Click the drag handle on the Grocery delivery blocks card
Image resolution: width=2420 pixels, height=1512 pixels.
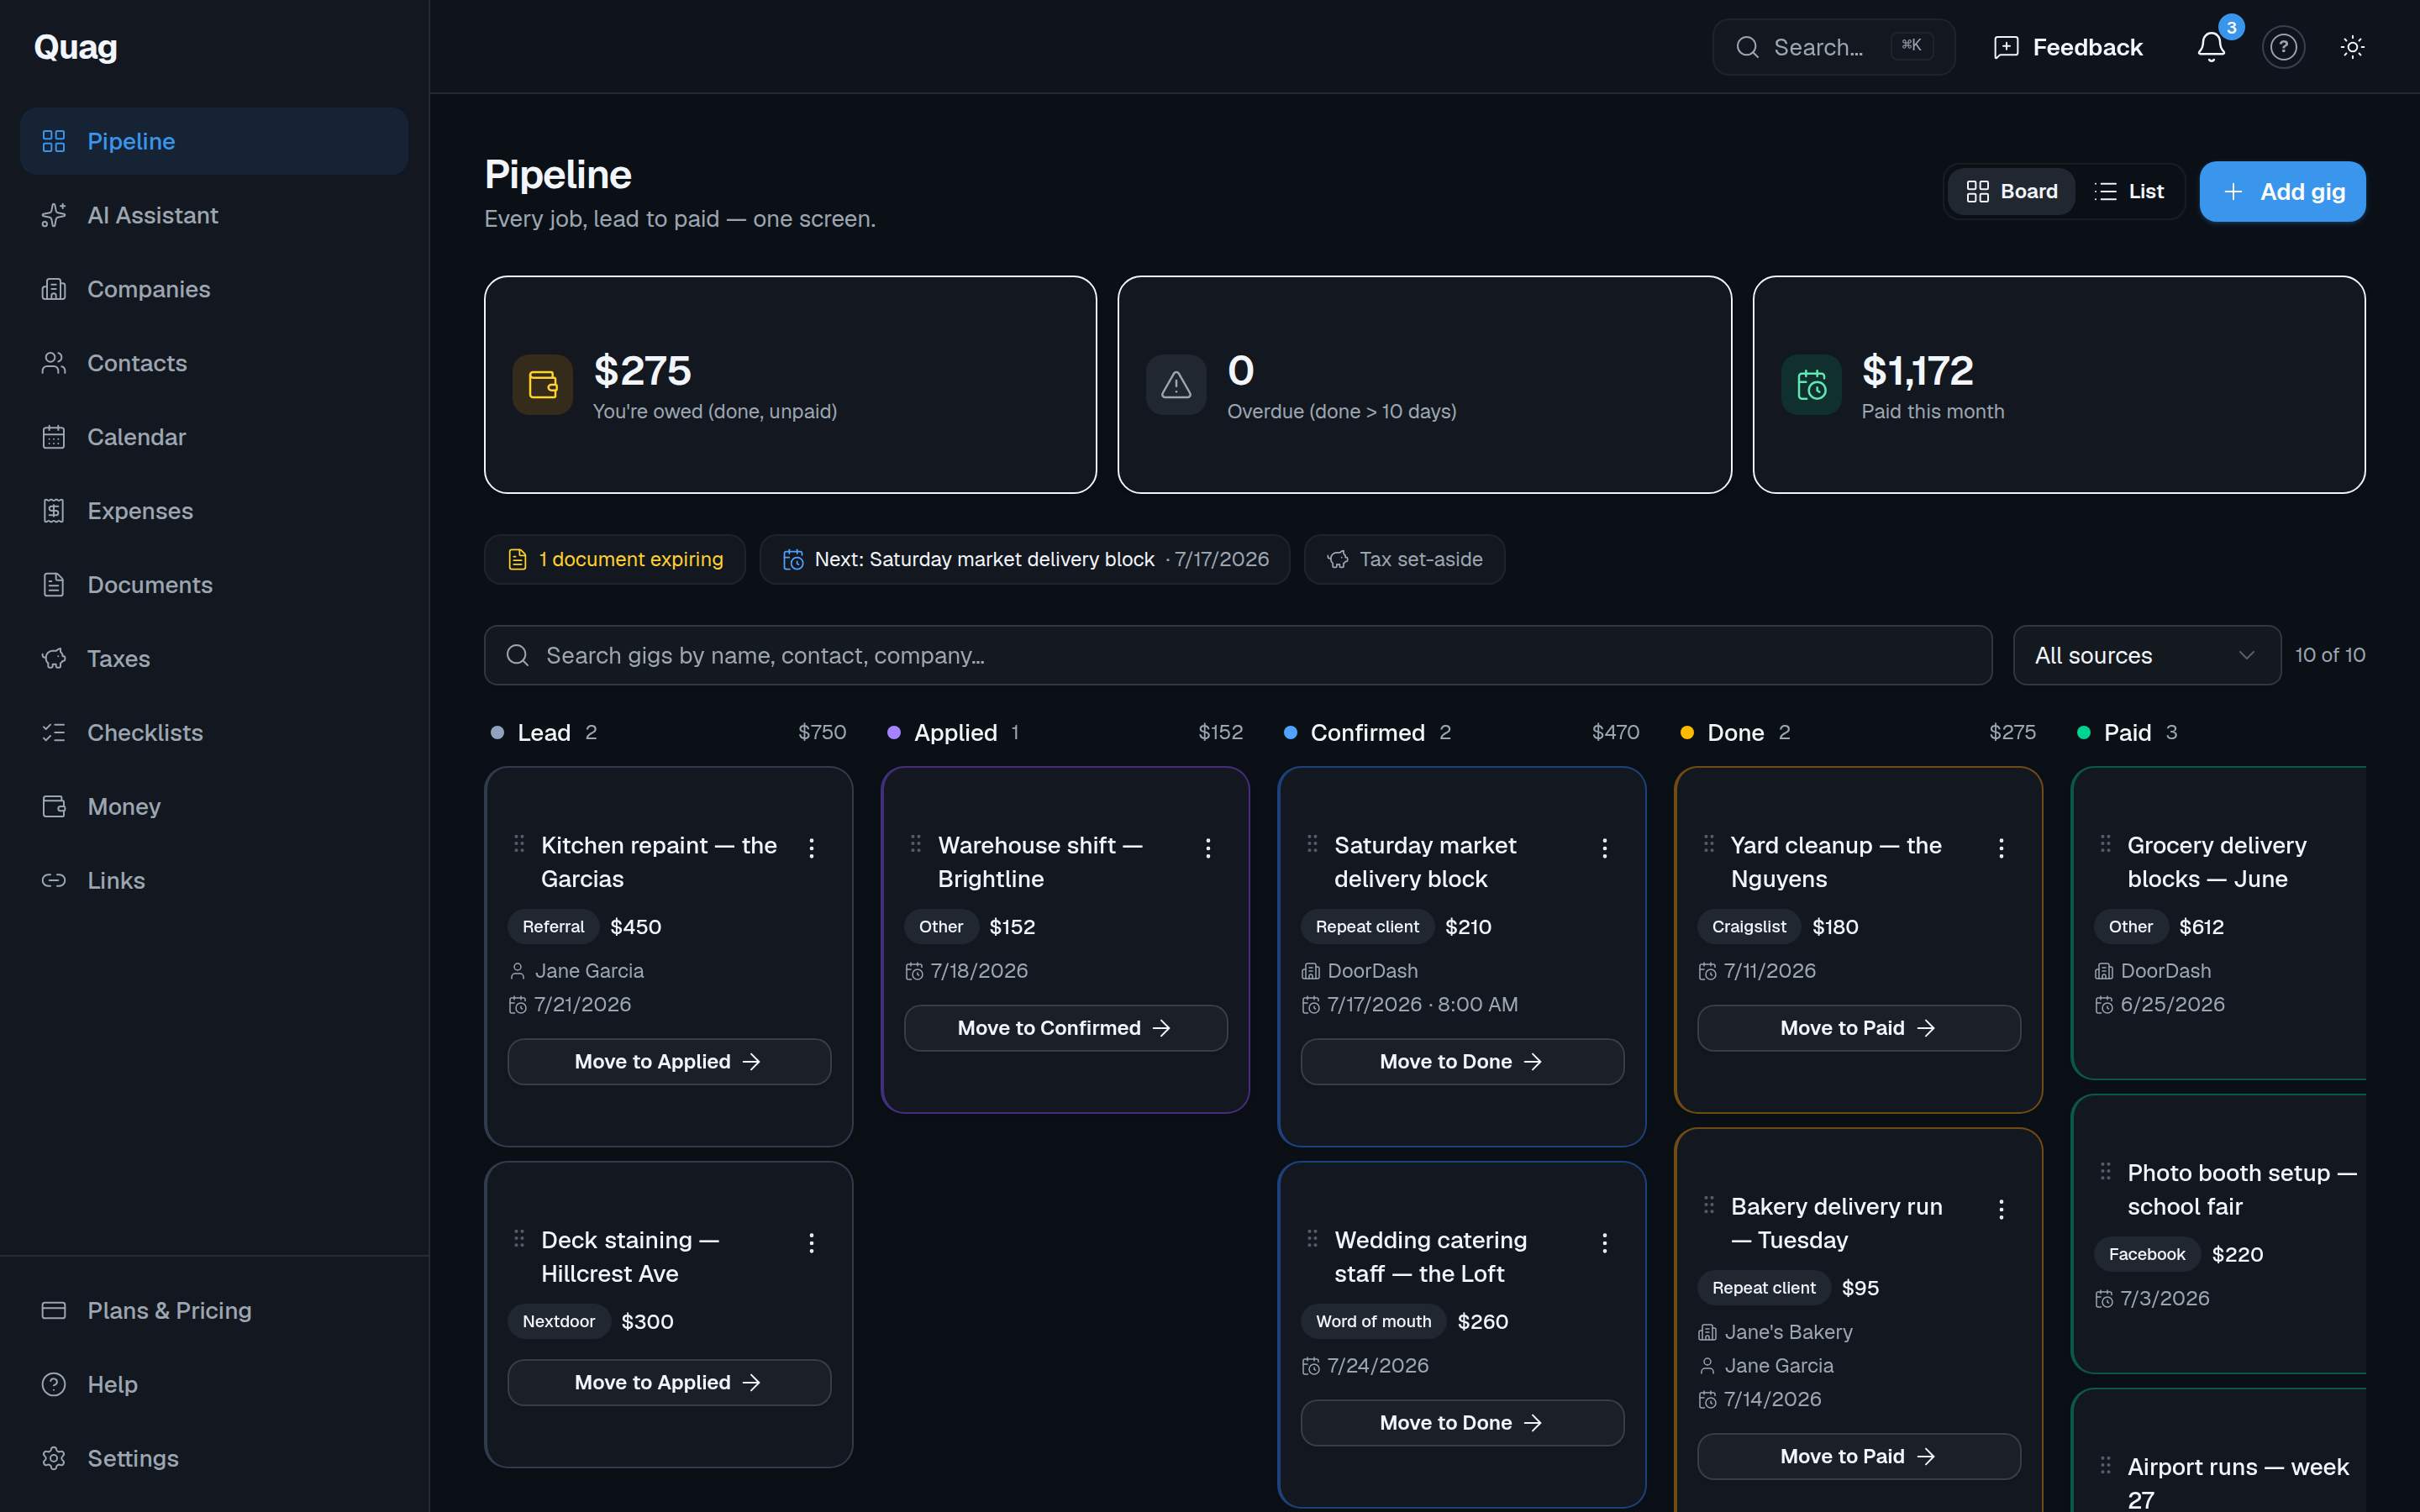(2105, 844)
